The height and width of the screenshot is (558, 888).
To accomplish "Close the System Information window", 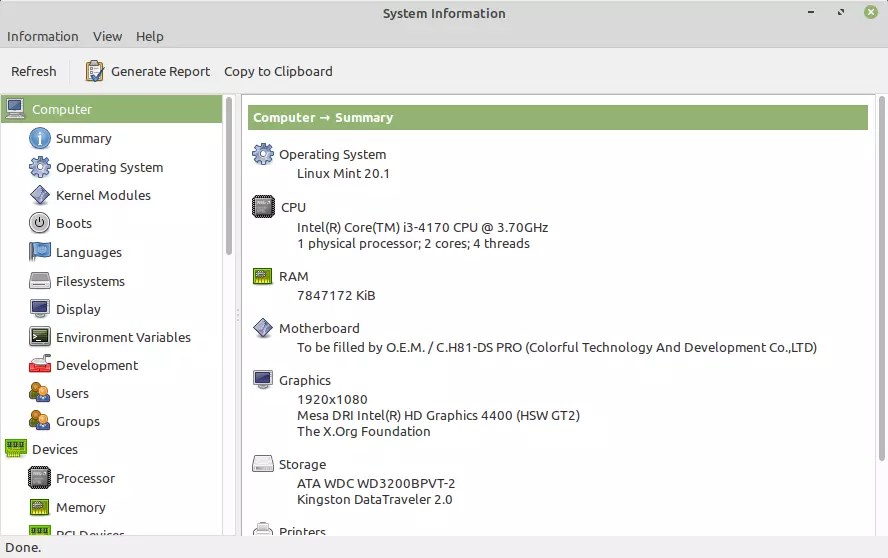I will tap(870, 12).
